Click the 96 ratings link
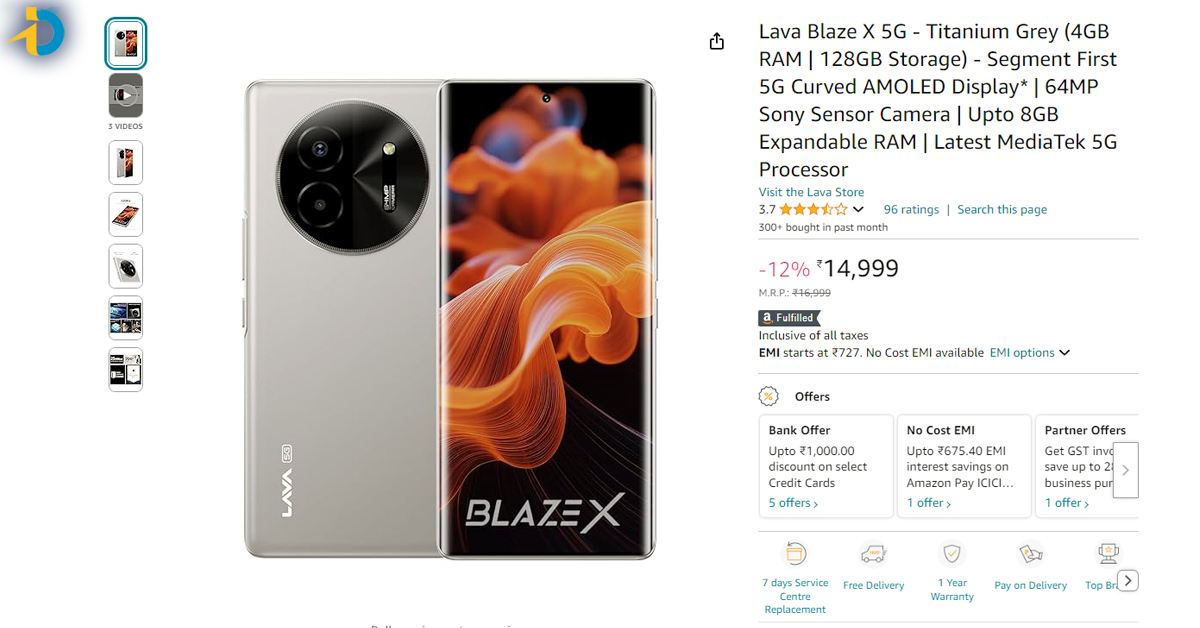The width and height of the screenshot is (1200, 628). pos(910,209)
